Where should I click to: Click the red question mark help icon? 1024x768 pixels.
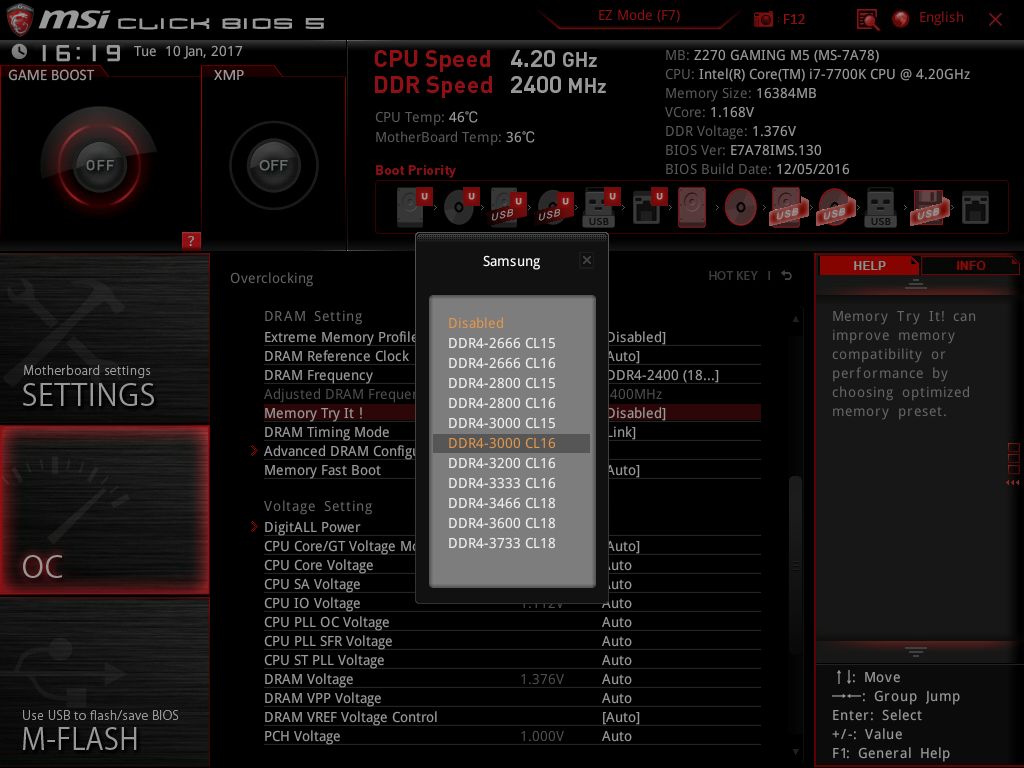click(191, 240)
